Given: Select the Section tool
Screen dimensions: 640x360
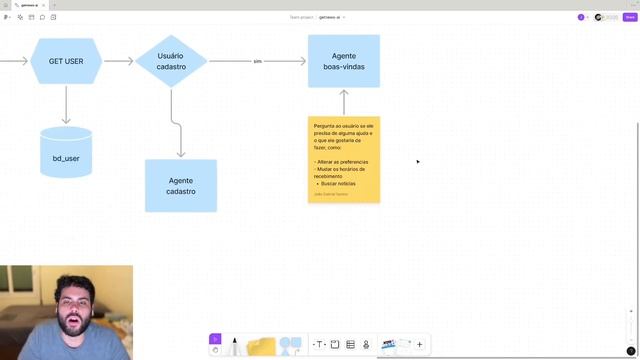Looking at the screenshot, I should click(335, 344).
